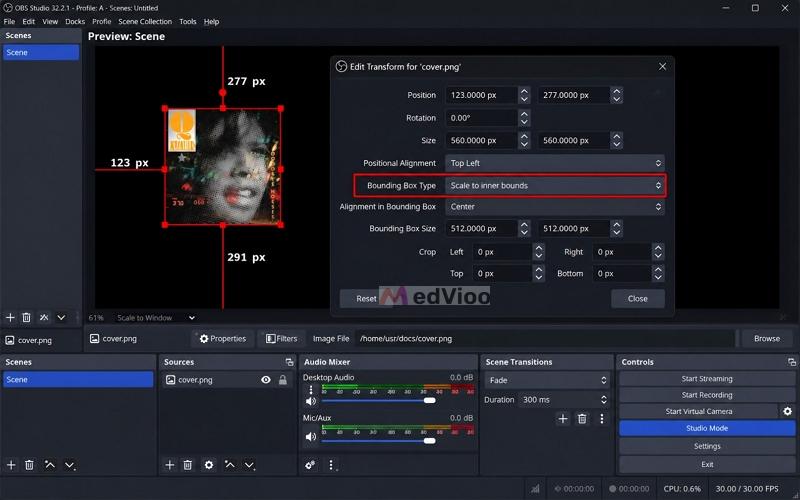Open the Fade transition dropdown

pos(547,380)
